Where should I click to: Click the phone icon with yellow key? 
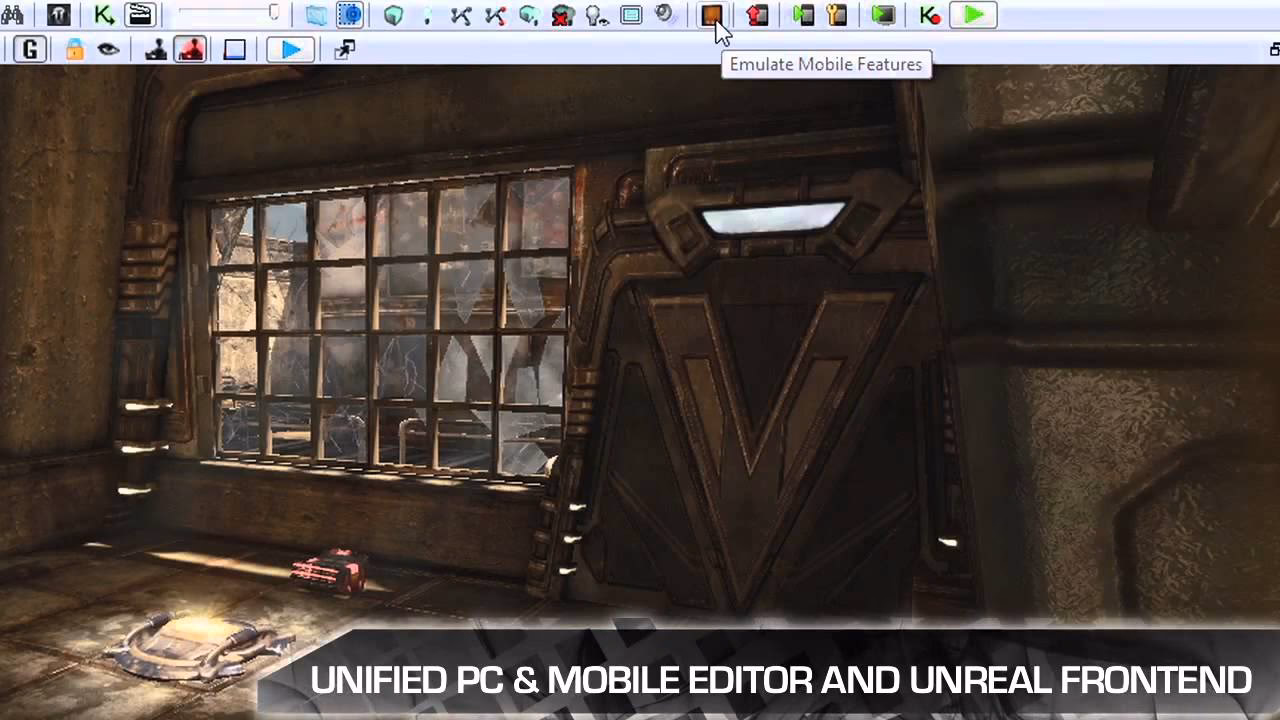[x=837, y=15]
